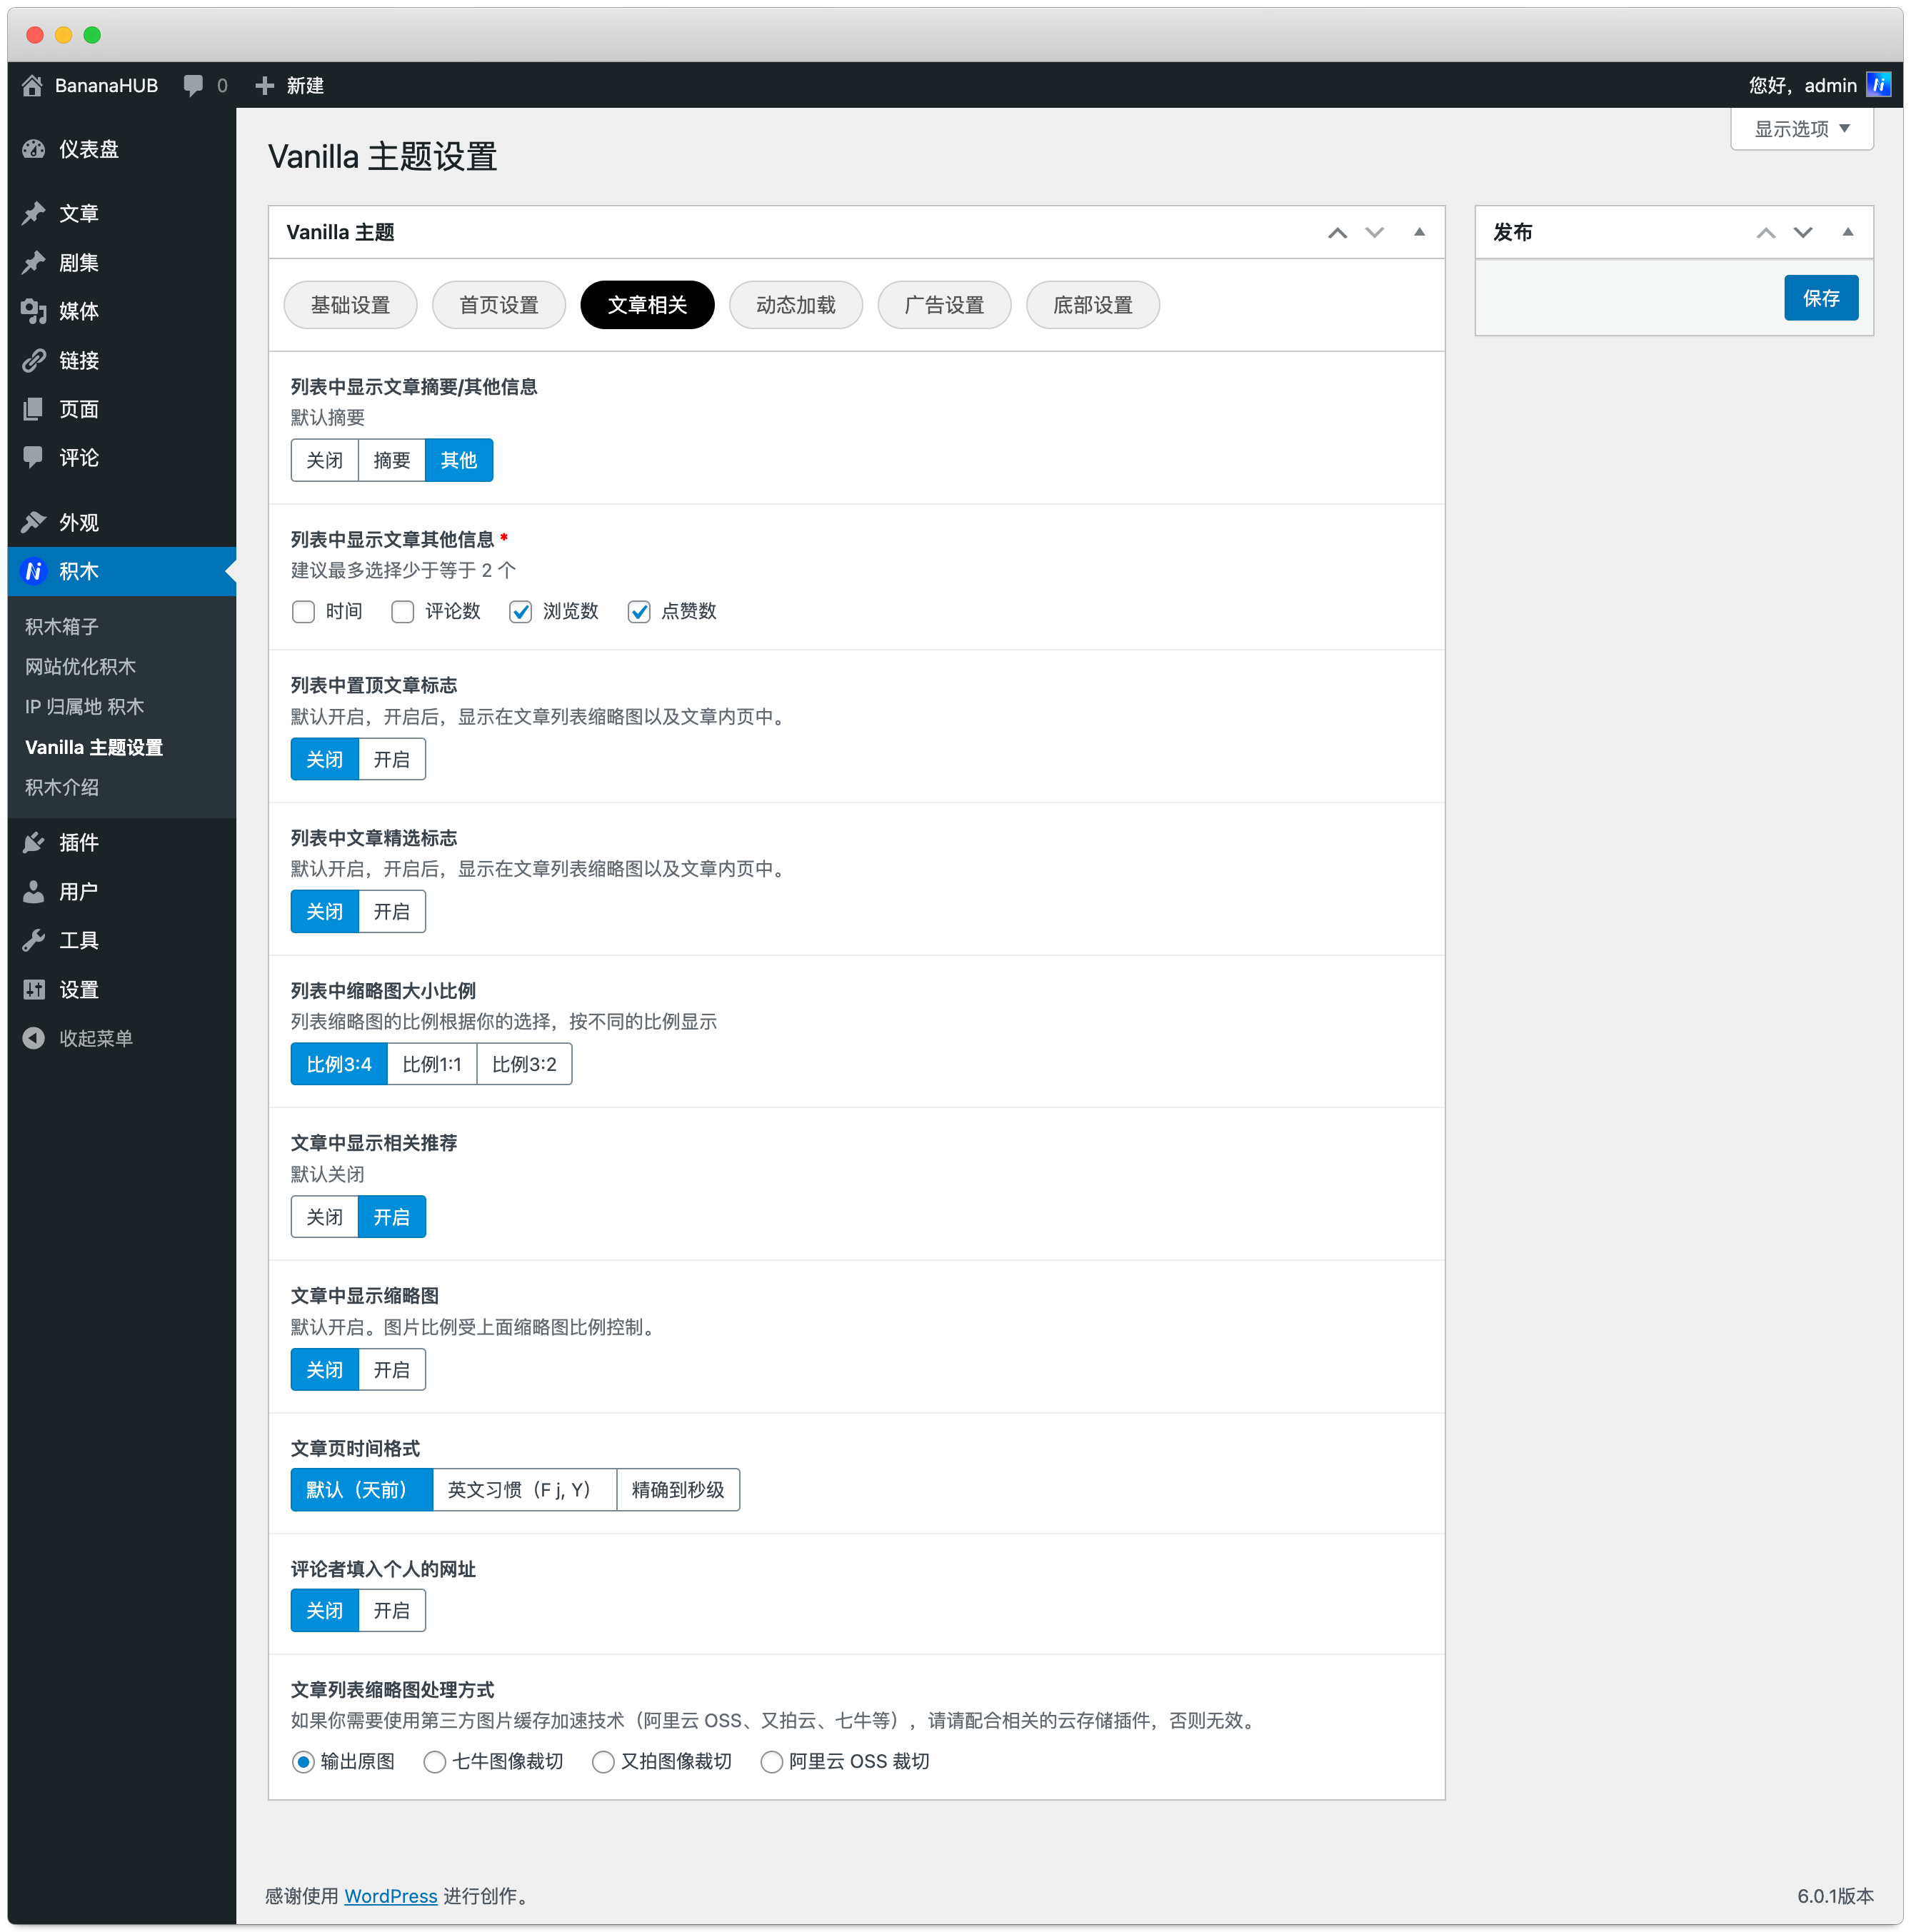This screenshot has height=1932, width=1911.
Task: Switch to the 动态加载 tab
Action: pyautogui.click(x=796, y=305)
